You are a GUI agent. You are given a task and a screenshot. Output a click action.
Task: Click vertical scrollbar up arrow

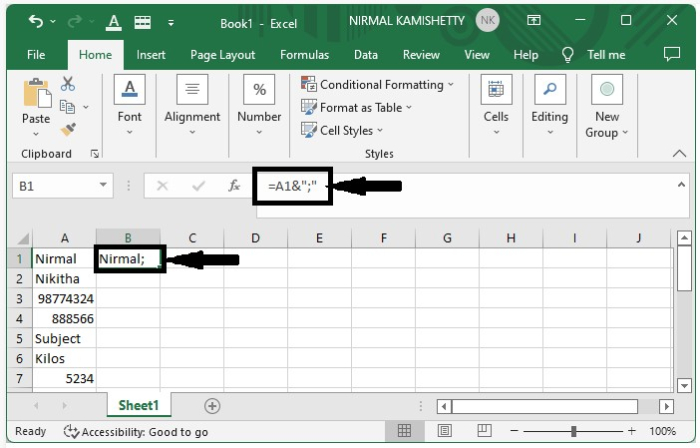click(684, 238)
